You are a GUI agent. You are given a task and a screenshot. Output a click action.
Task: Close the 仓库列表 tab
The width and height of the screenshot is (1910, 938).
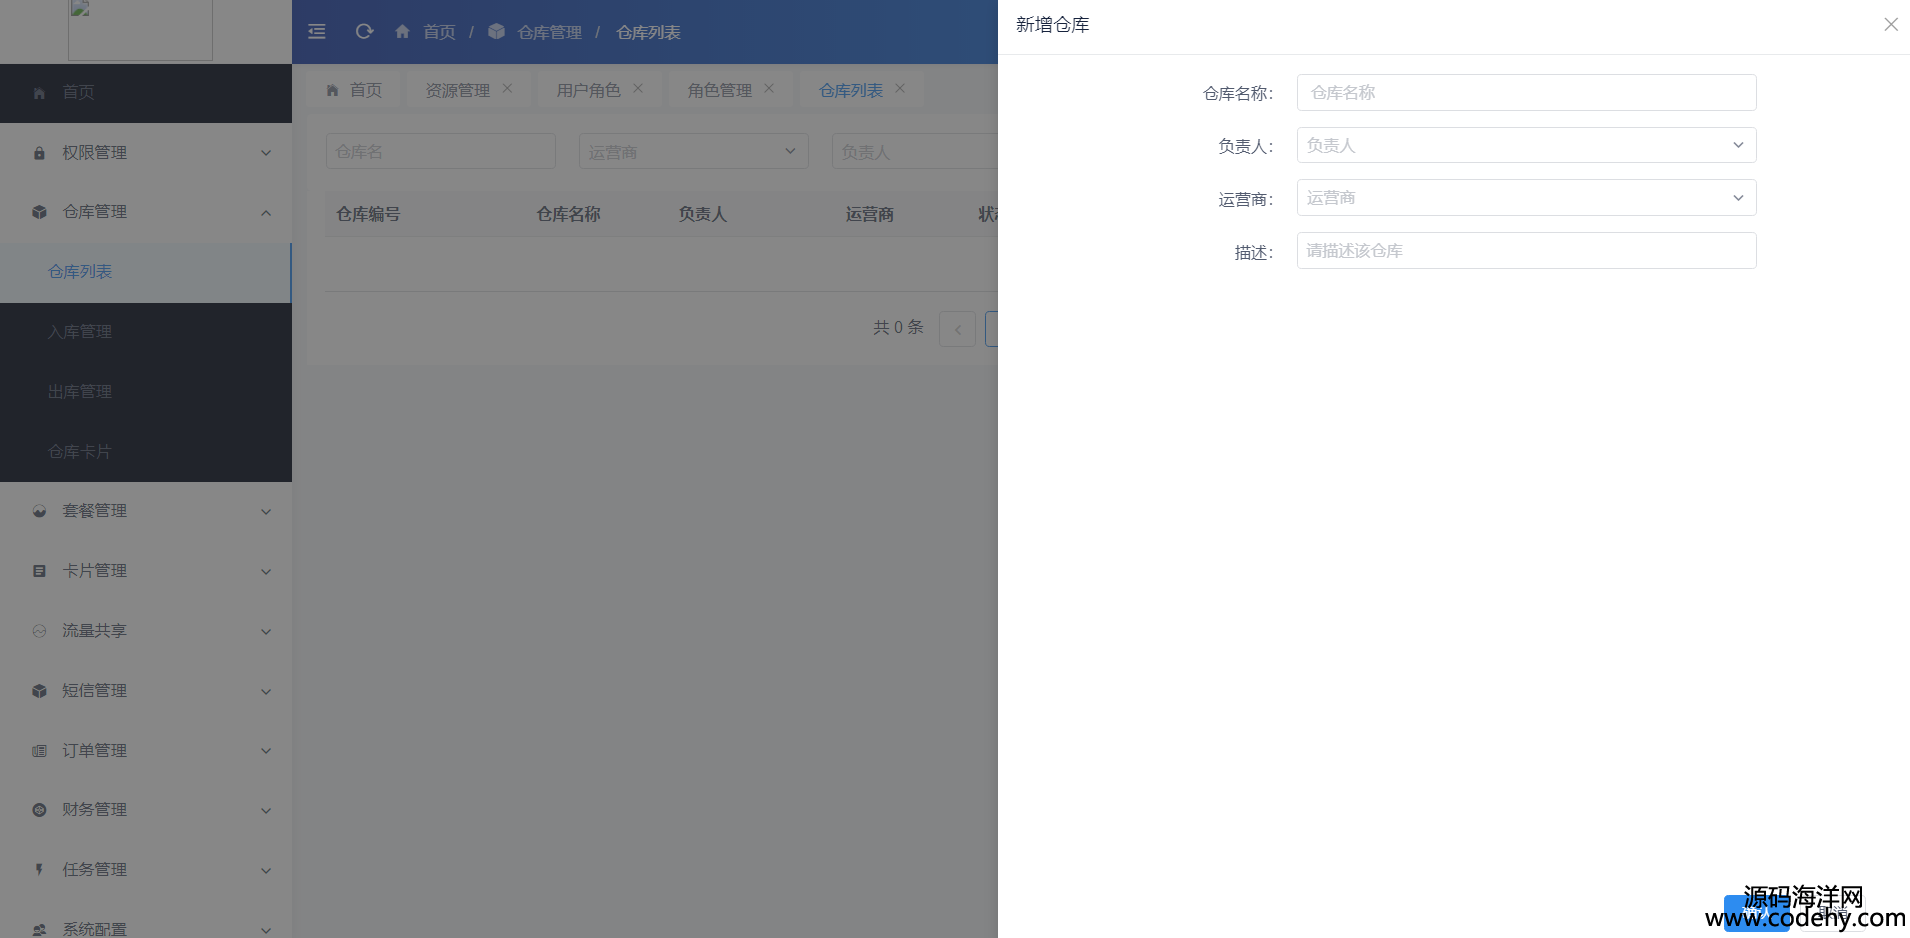900,88
